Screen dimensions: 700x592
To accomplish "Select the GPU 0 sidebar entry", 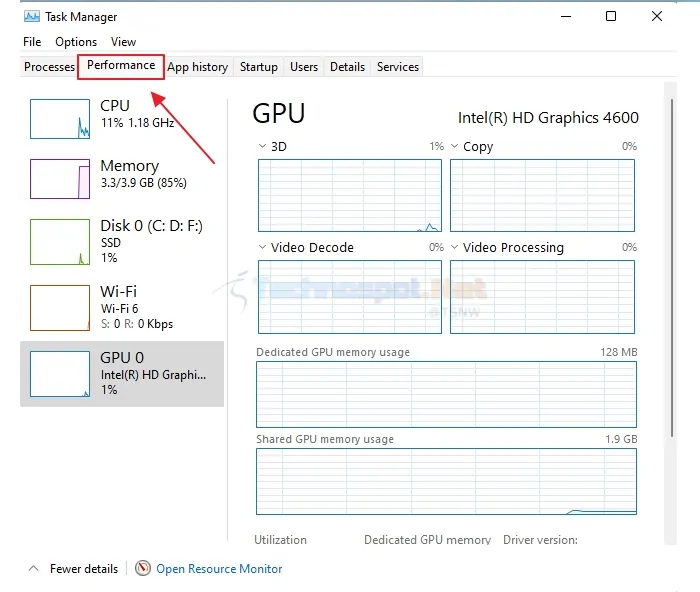I will click(122, 374).
